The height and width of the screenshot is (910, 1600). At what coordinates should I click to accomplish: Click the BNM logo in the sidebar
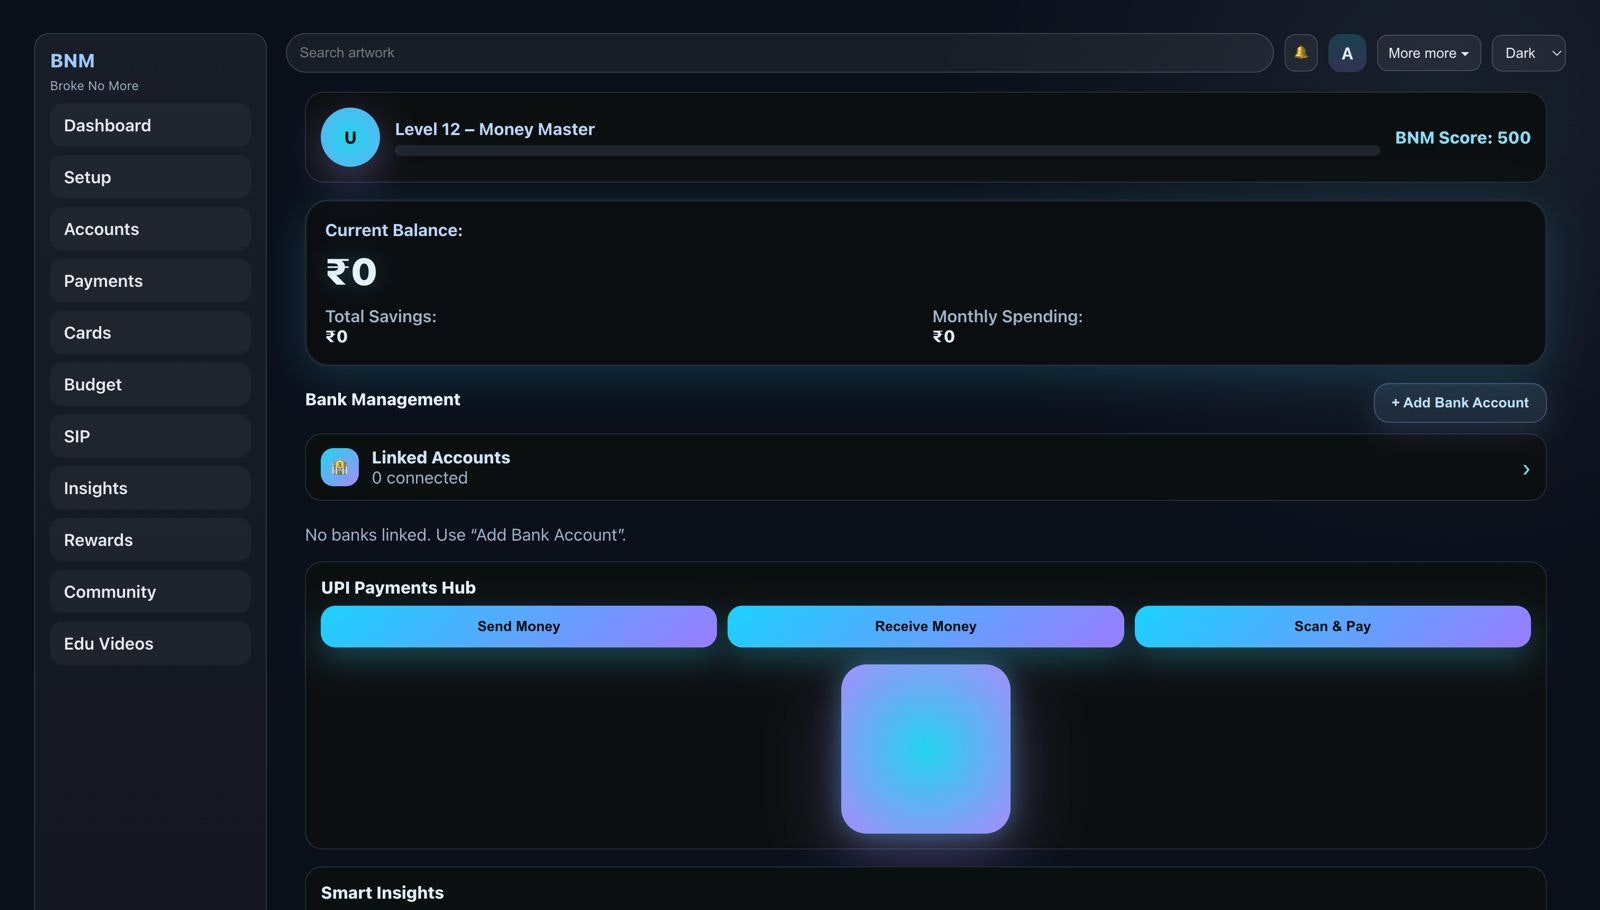click(x=71, y=60)
